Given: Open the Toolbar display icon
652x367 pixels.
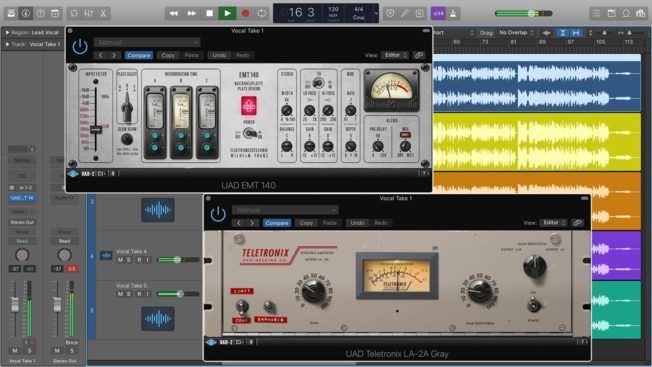Looking at the screenshot, I should pos(55,13).
